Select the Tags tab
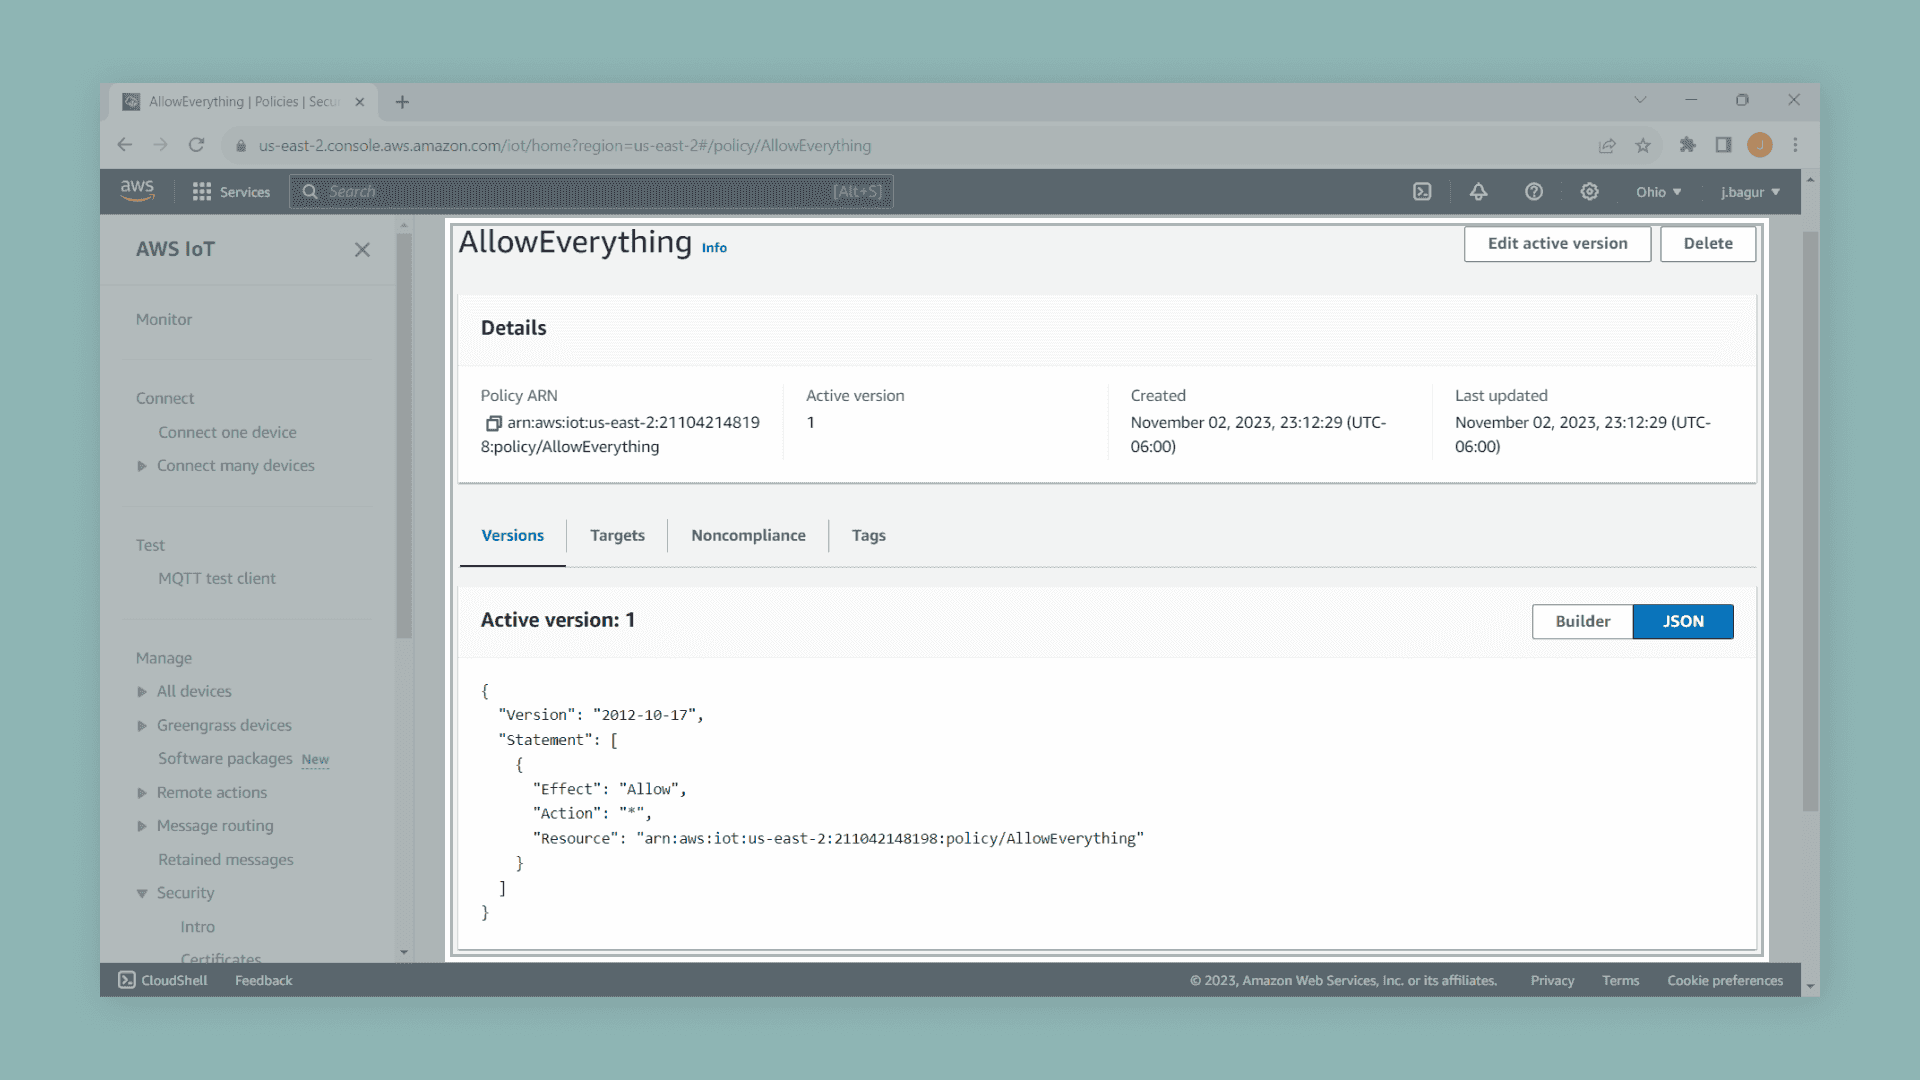Viewport: 1920px width, 1080px height. pos(868,536)
